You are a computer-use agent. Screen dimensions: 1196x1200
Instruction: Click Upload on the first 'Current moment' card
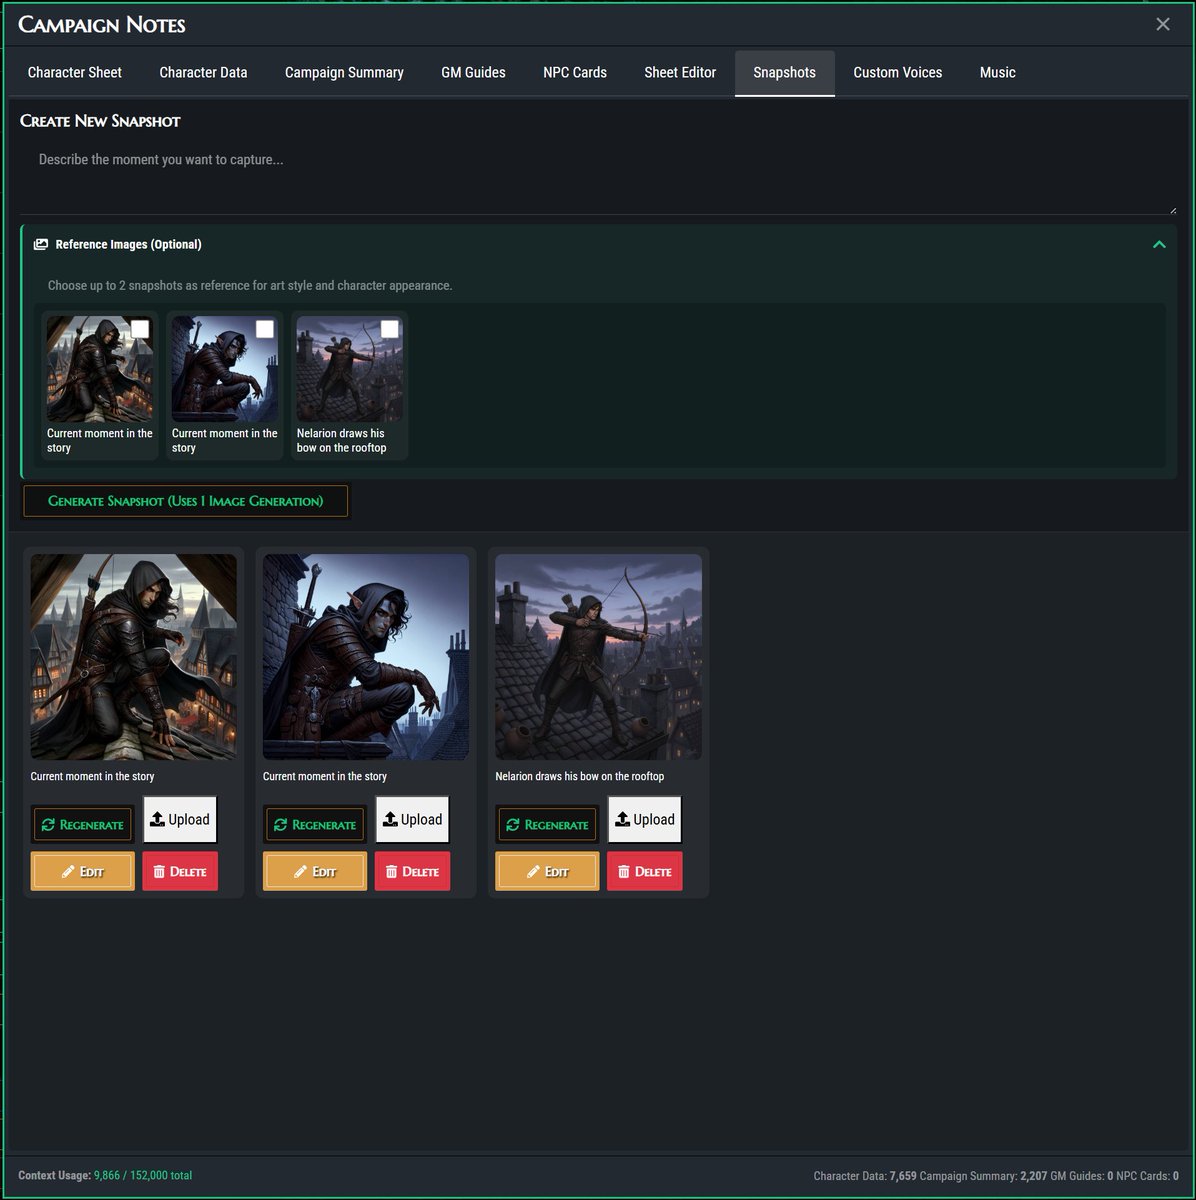[x=180, y=820]
